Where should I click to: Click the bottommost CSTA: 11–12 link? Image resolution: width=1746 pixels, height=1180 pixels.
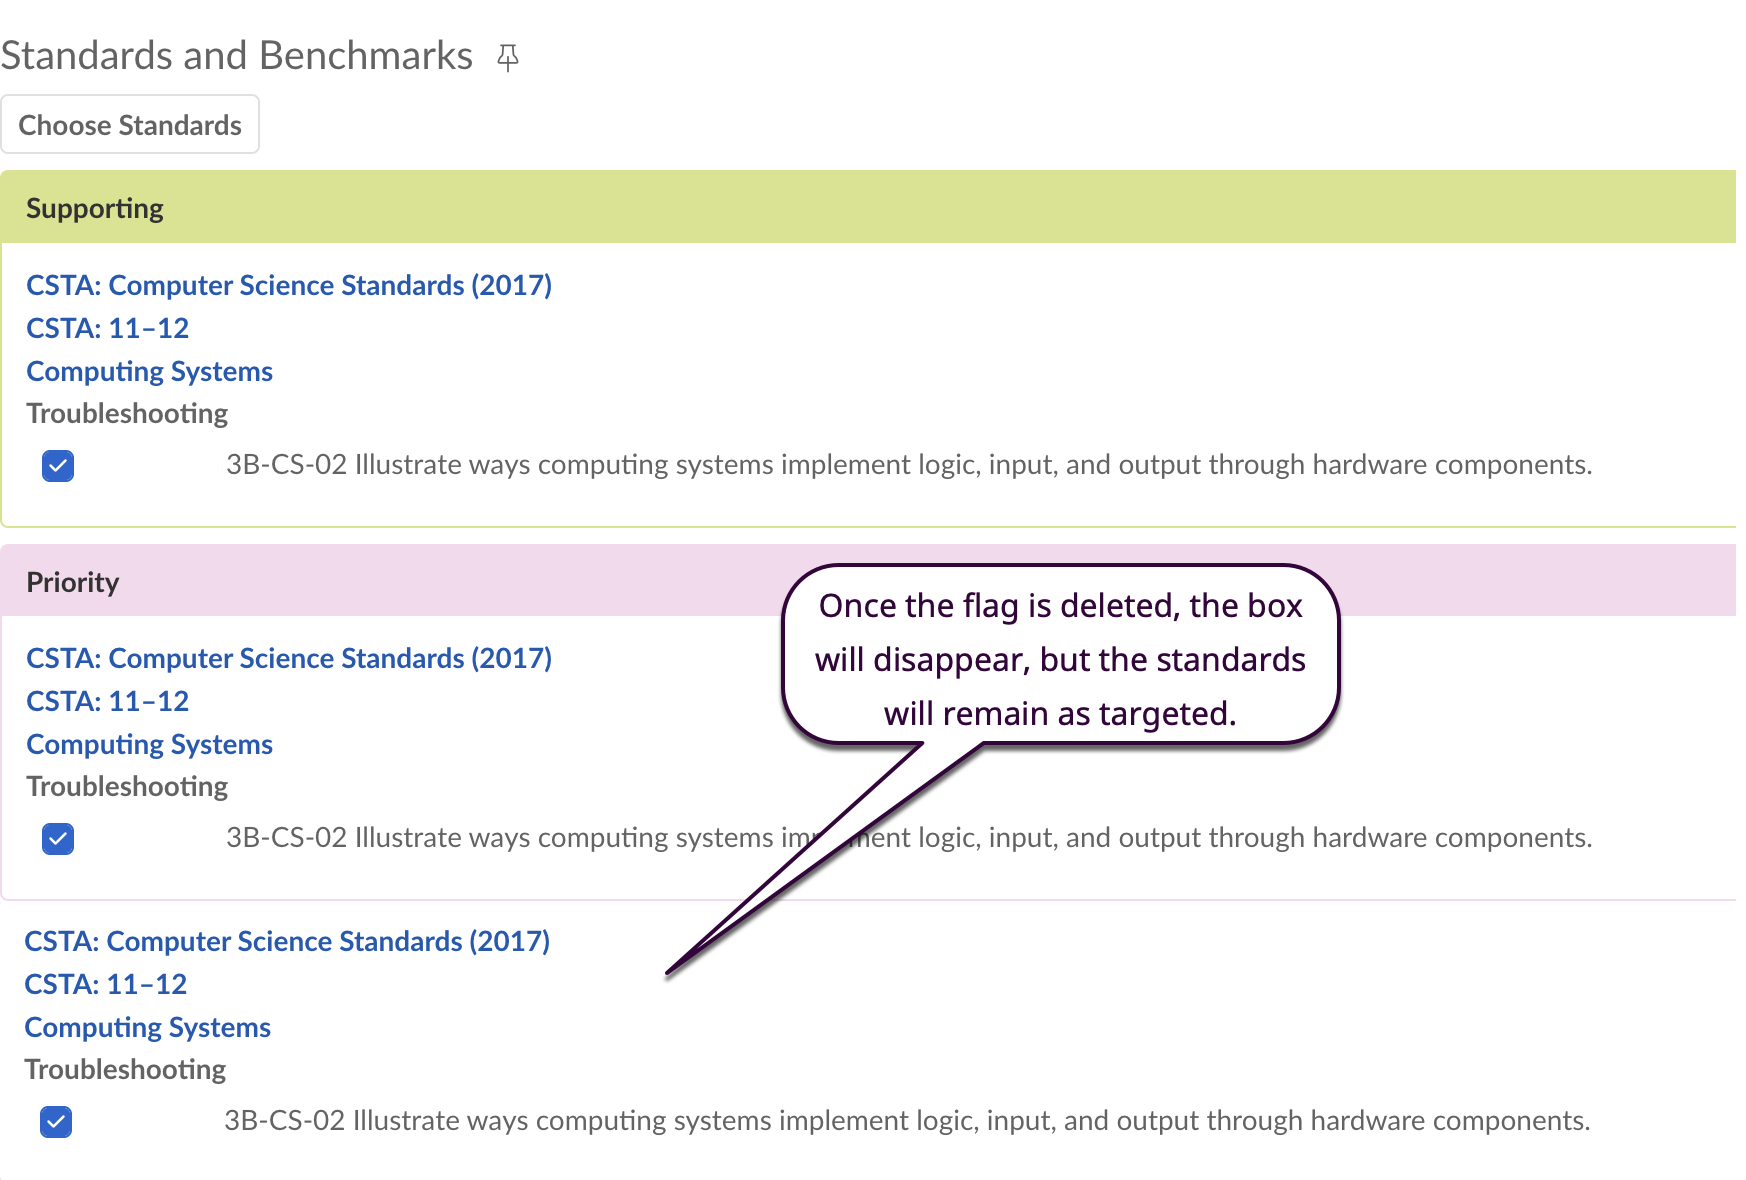coord(106,985)
